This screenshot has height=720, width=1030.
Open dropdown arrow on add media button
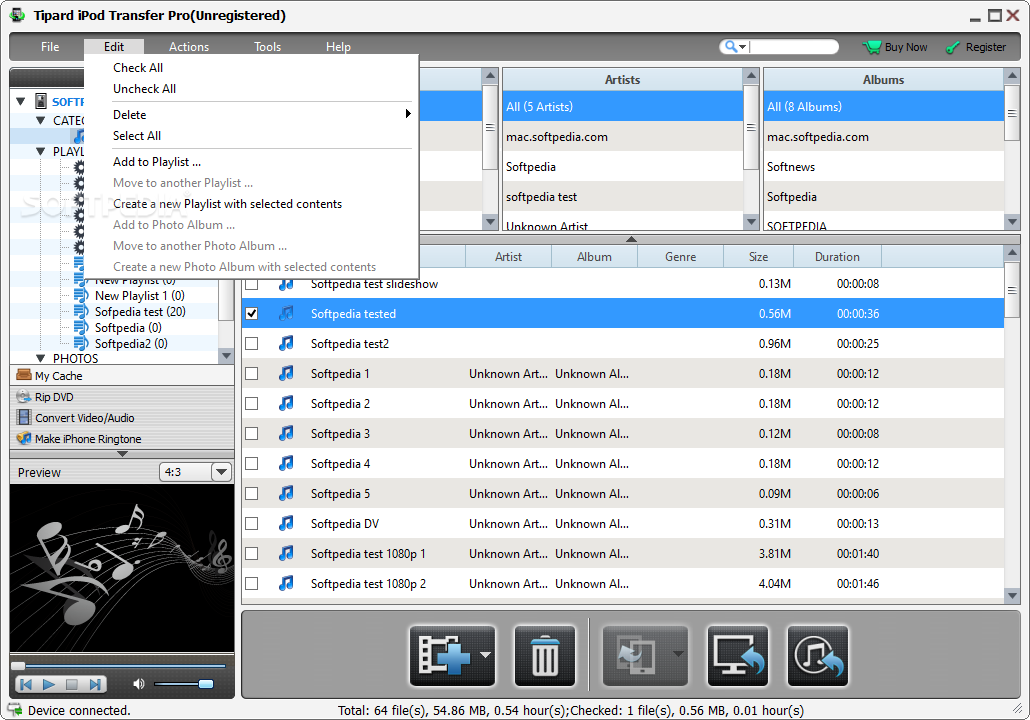pos(485,654)
